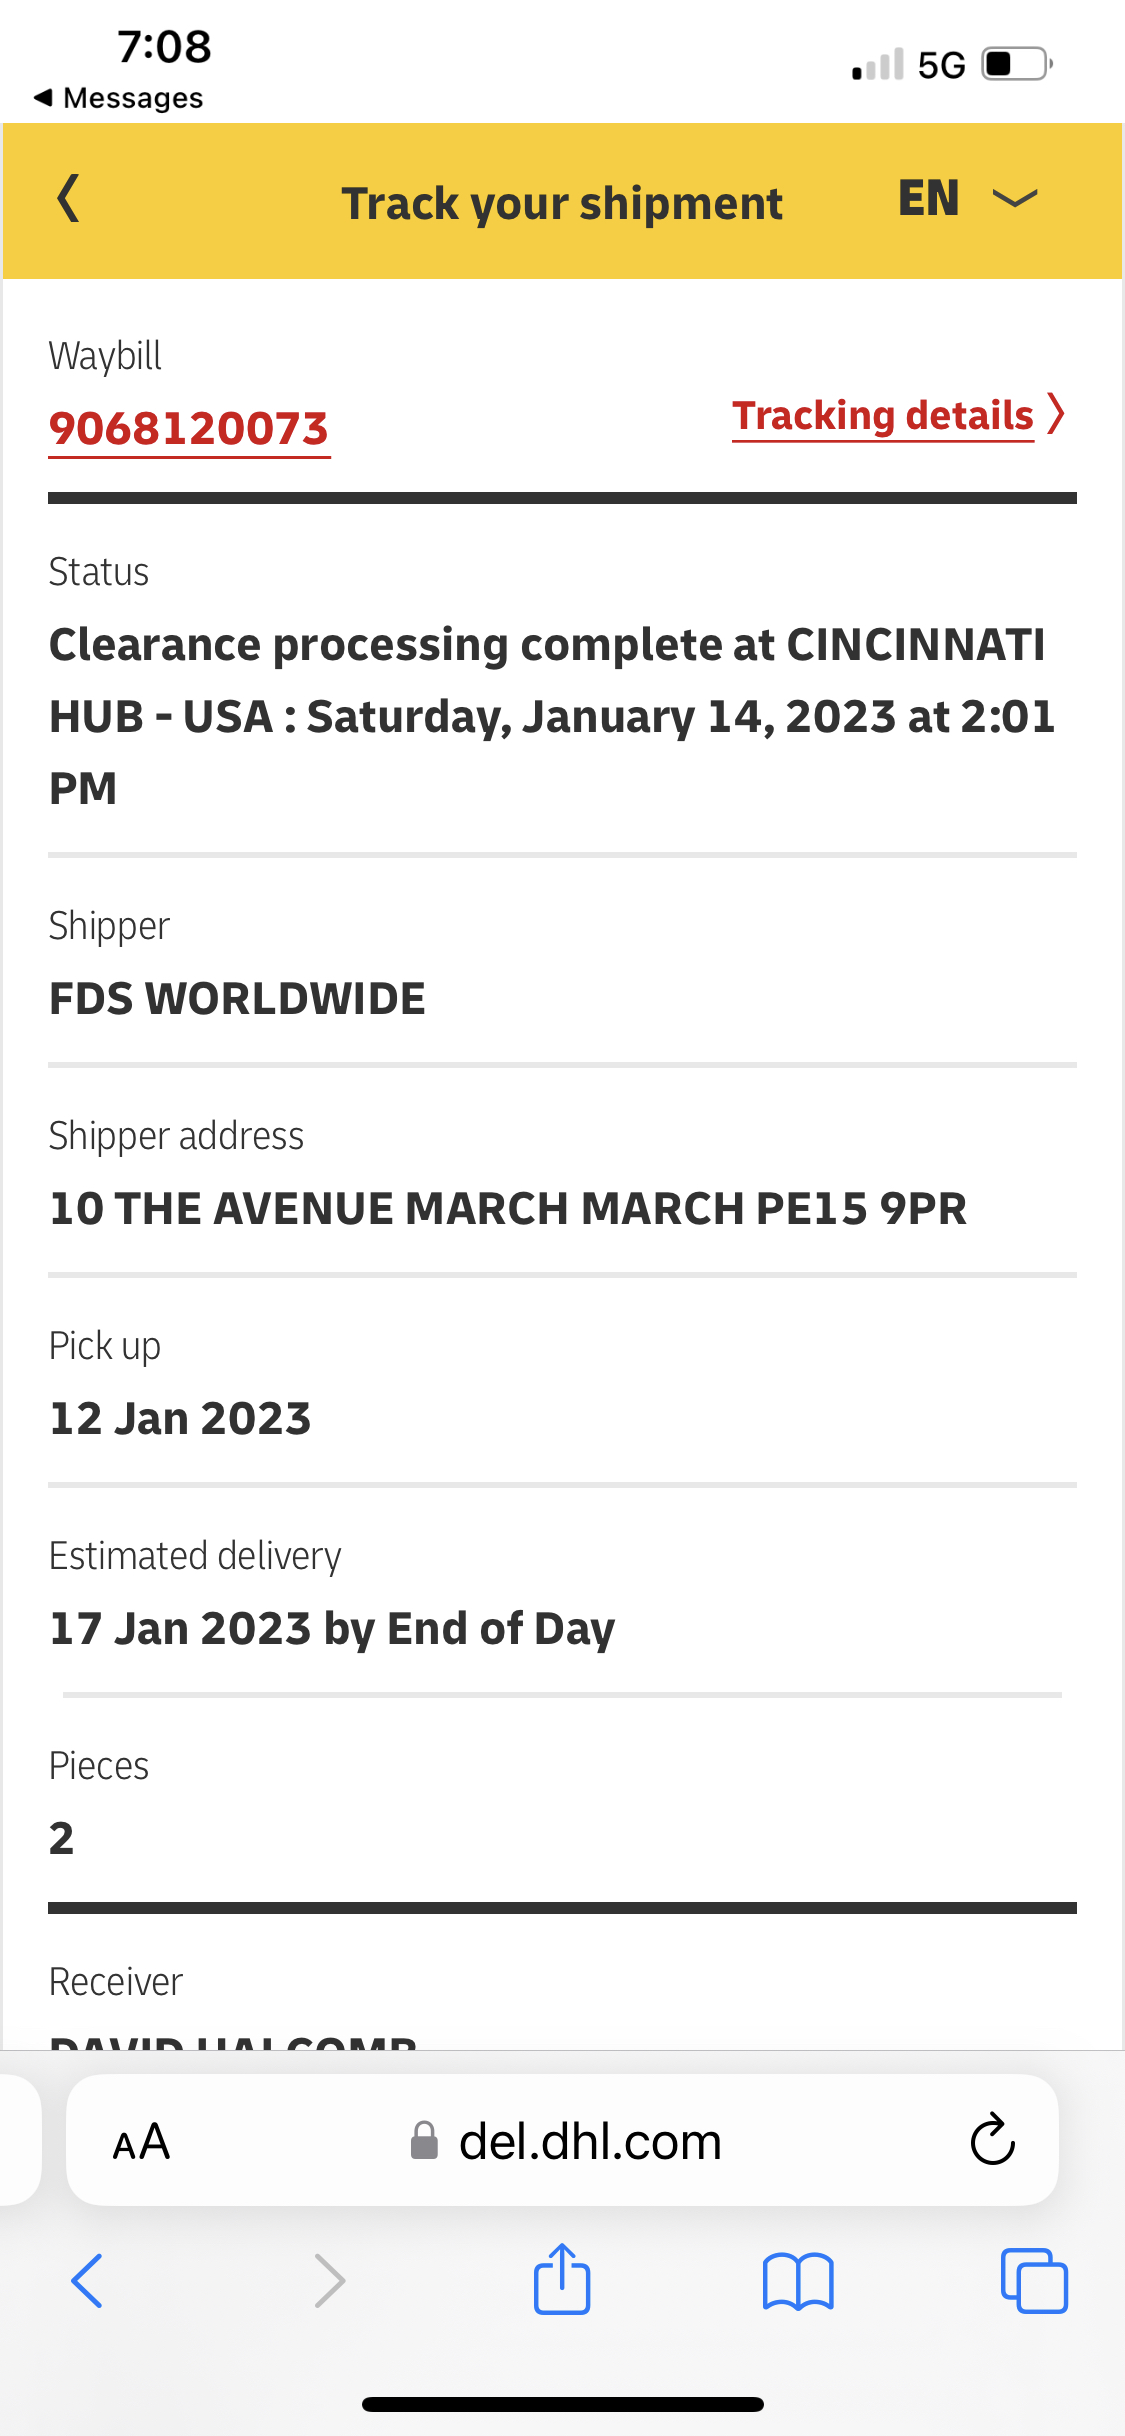Tap waybill number 9068120073
The width and height of the screenshot is (1125, 2436).
point(189,429)
